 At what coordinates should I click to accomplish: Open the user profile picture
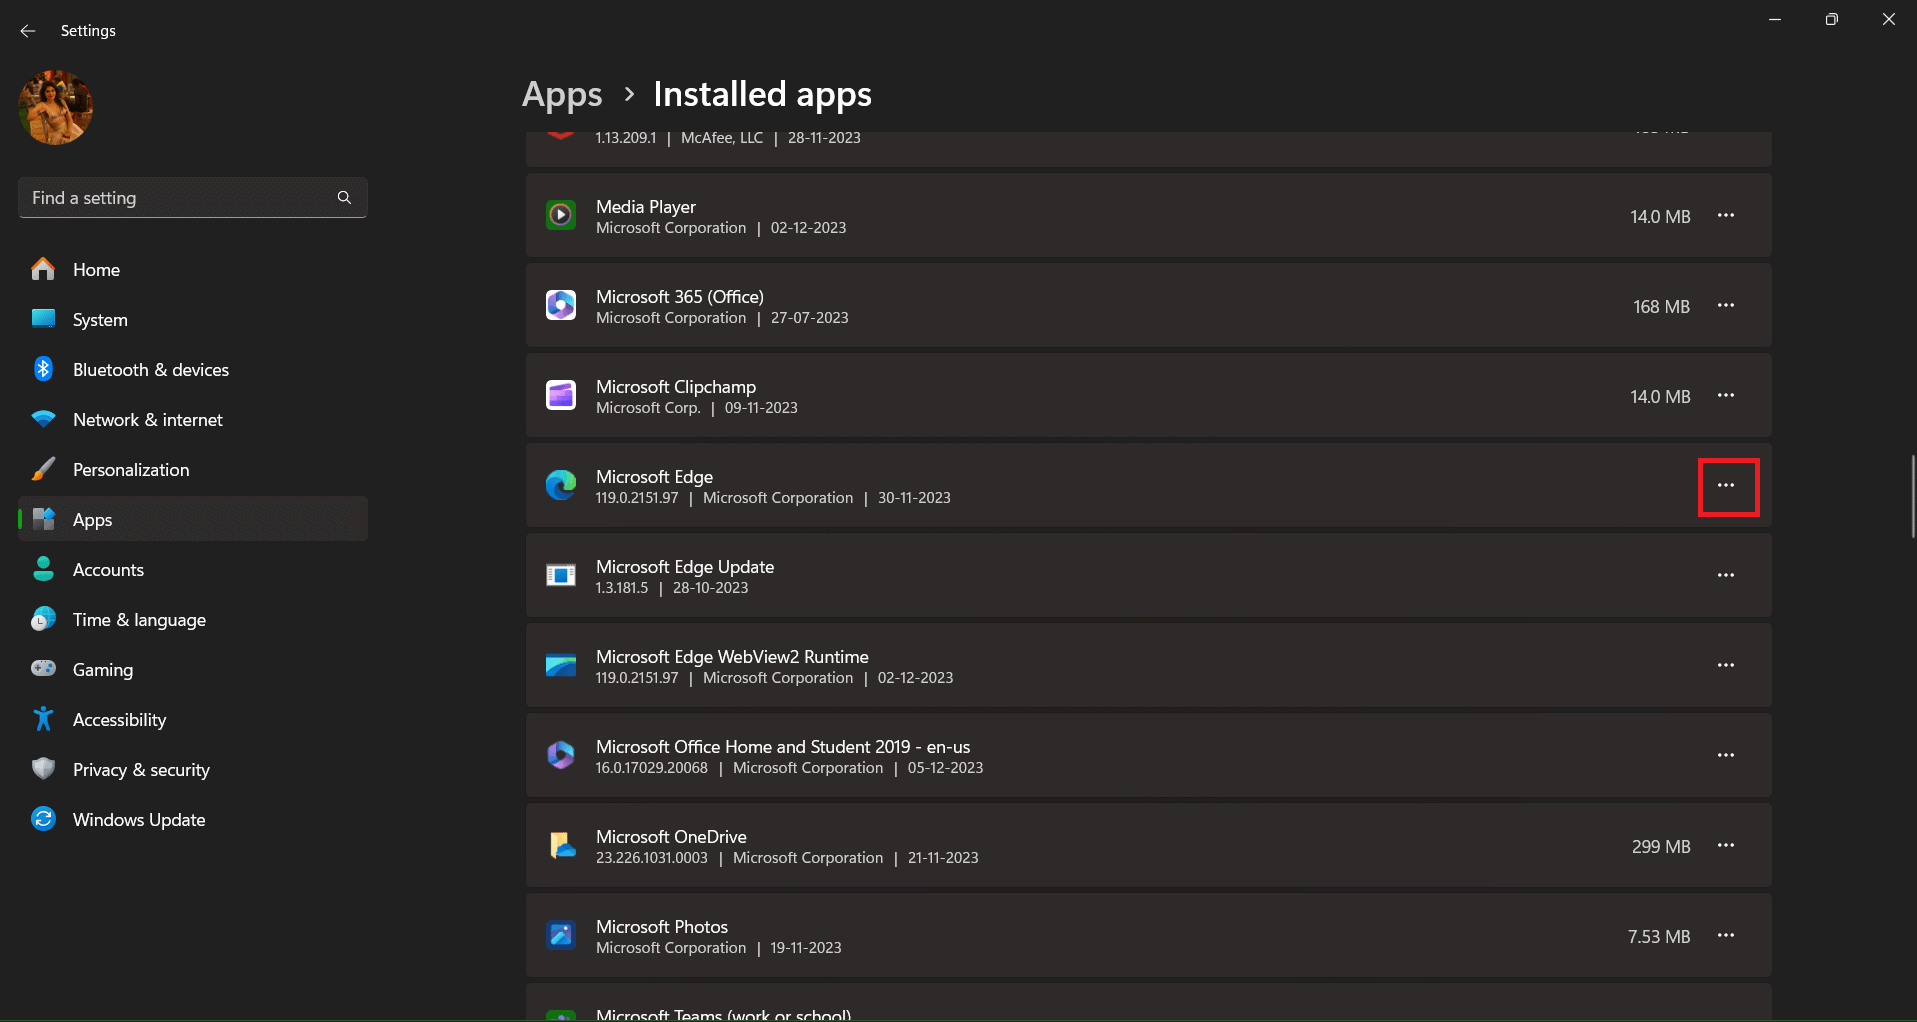(x=56, y=107)
